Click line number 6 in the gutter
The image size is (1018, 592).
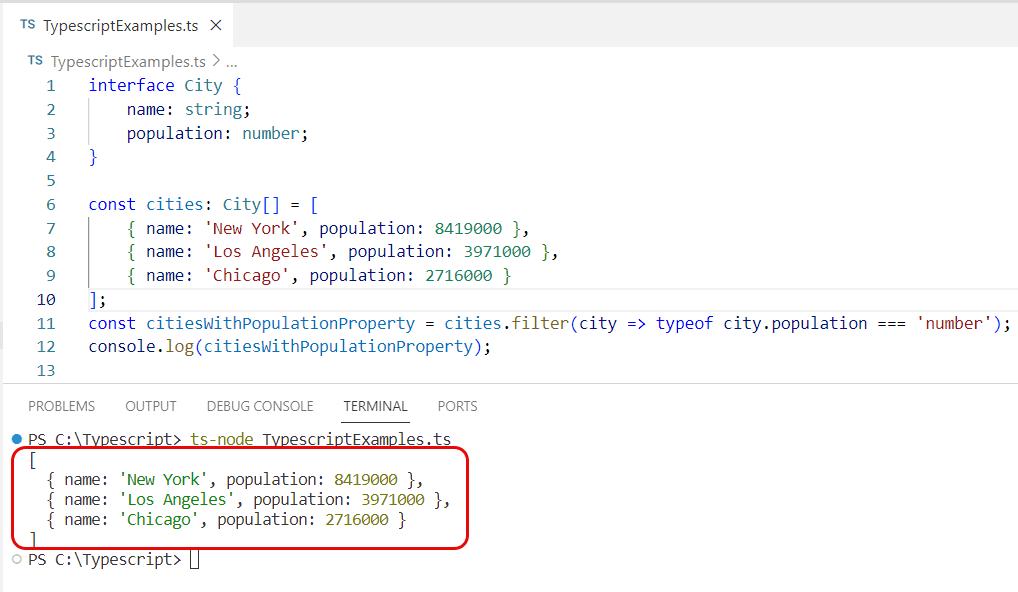click(x=51, y=205)
